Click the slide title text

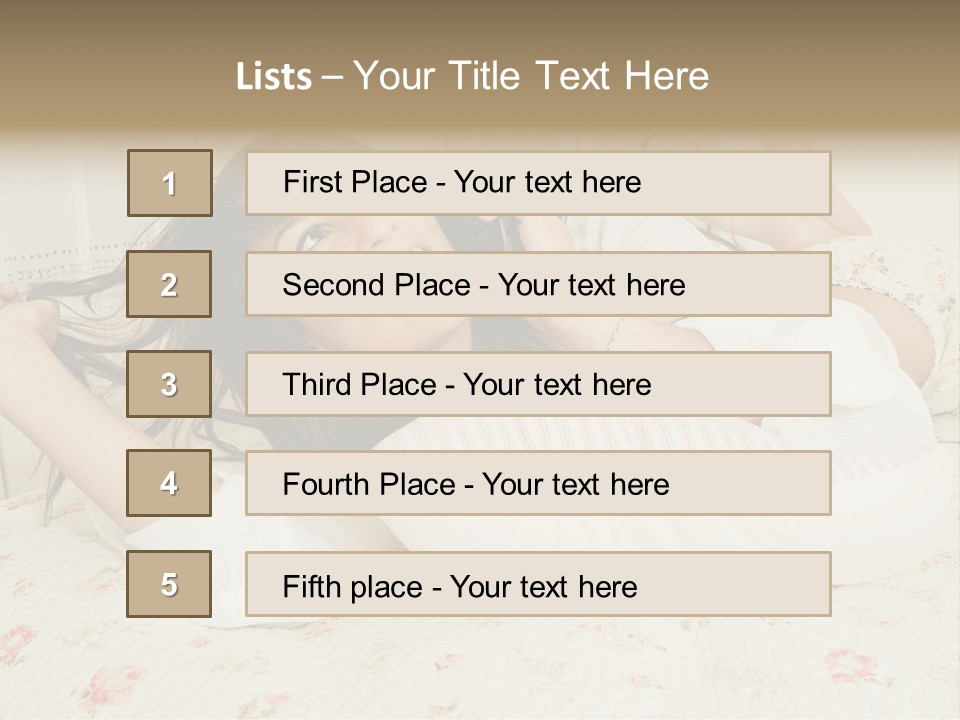click(472, 76)
